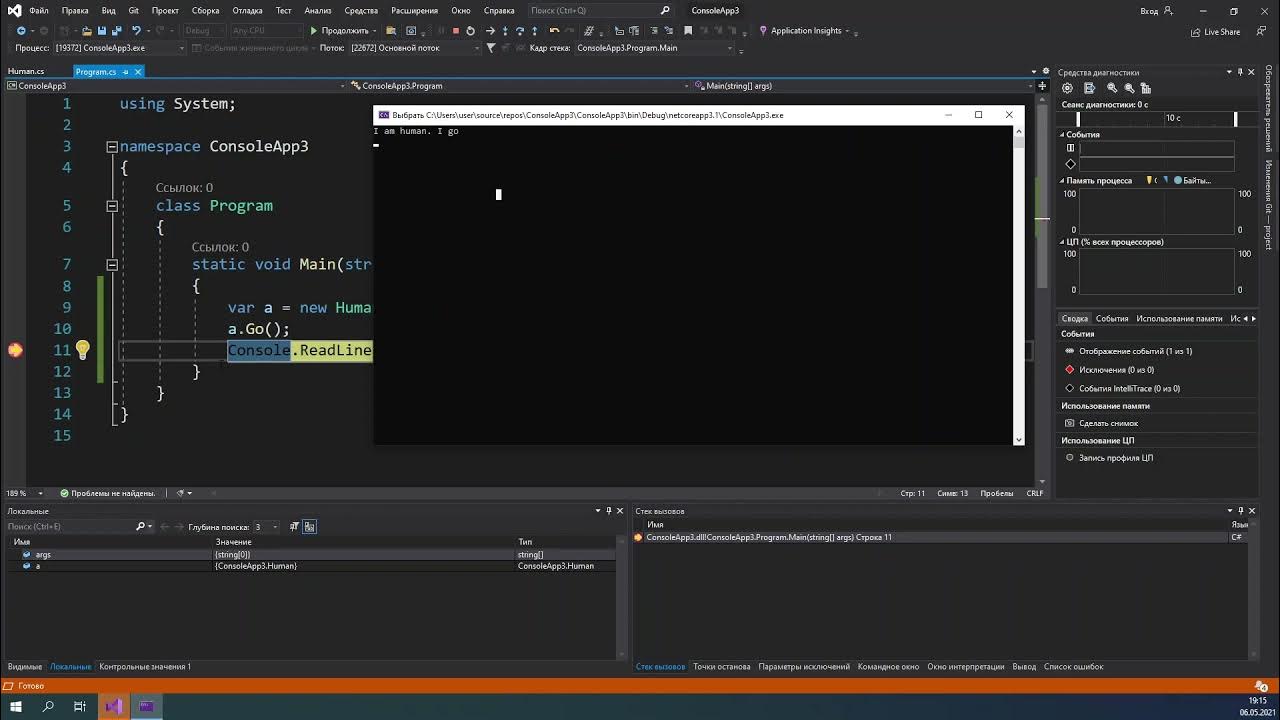The height and width of the screenshot is (720, 1280).
Task: Click the Live Share button
Action: [x=1215, y=32]
